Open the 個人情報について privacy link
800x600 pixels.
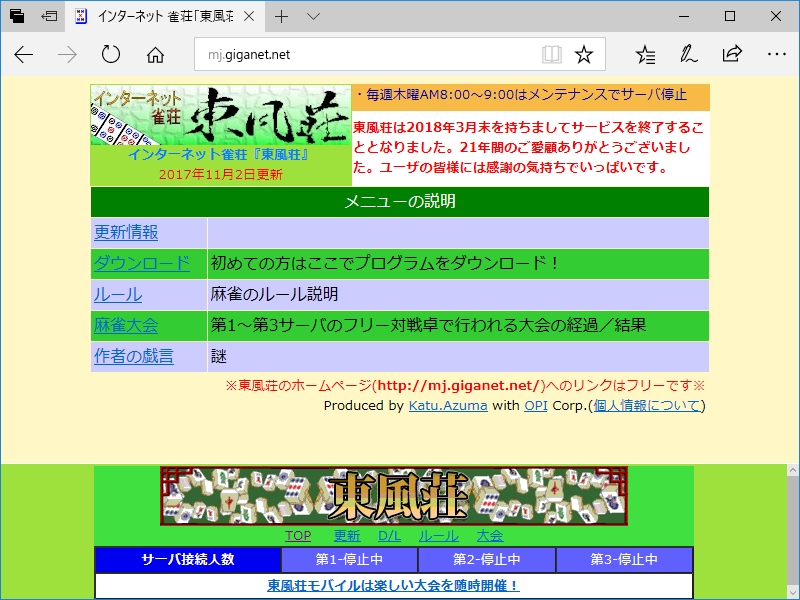click(654, 404)
